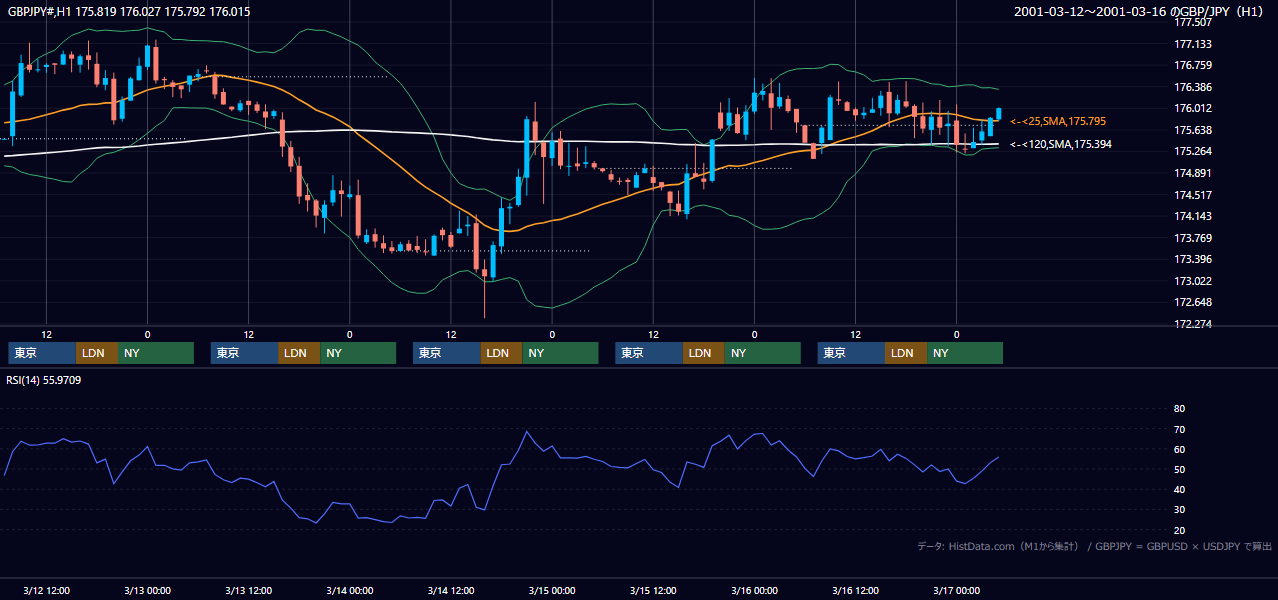1278x600 pixels.
Task: Select the 3/15 00:00 time axis label
Action: [x=552, y=590]
